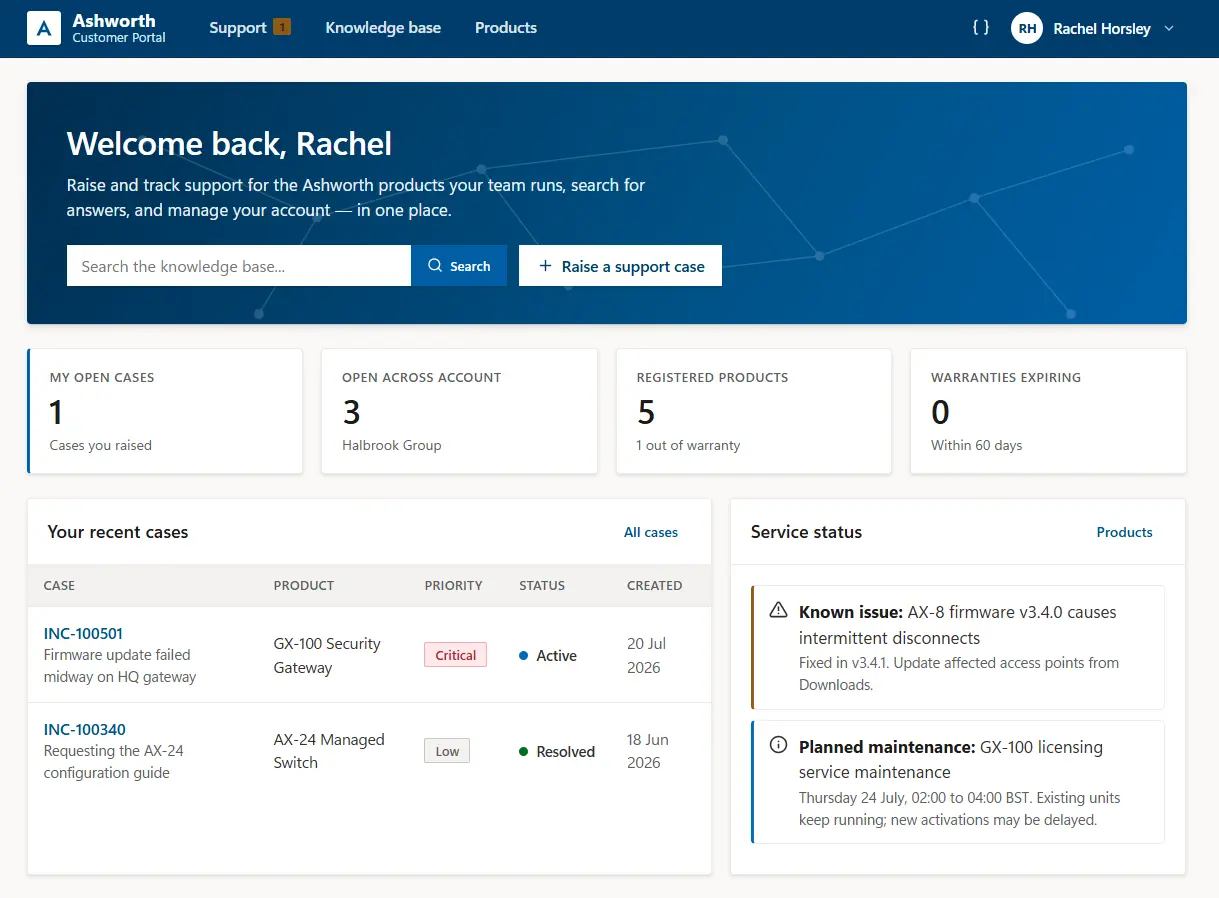1219x898 pixels.
Task: Click the AX-24 Managed Switch cell
Action: pos(329,751)
